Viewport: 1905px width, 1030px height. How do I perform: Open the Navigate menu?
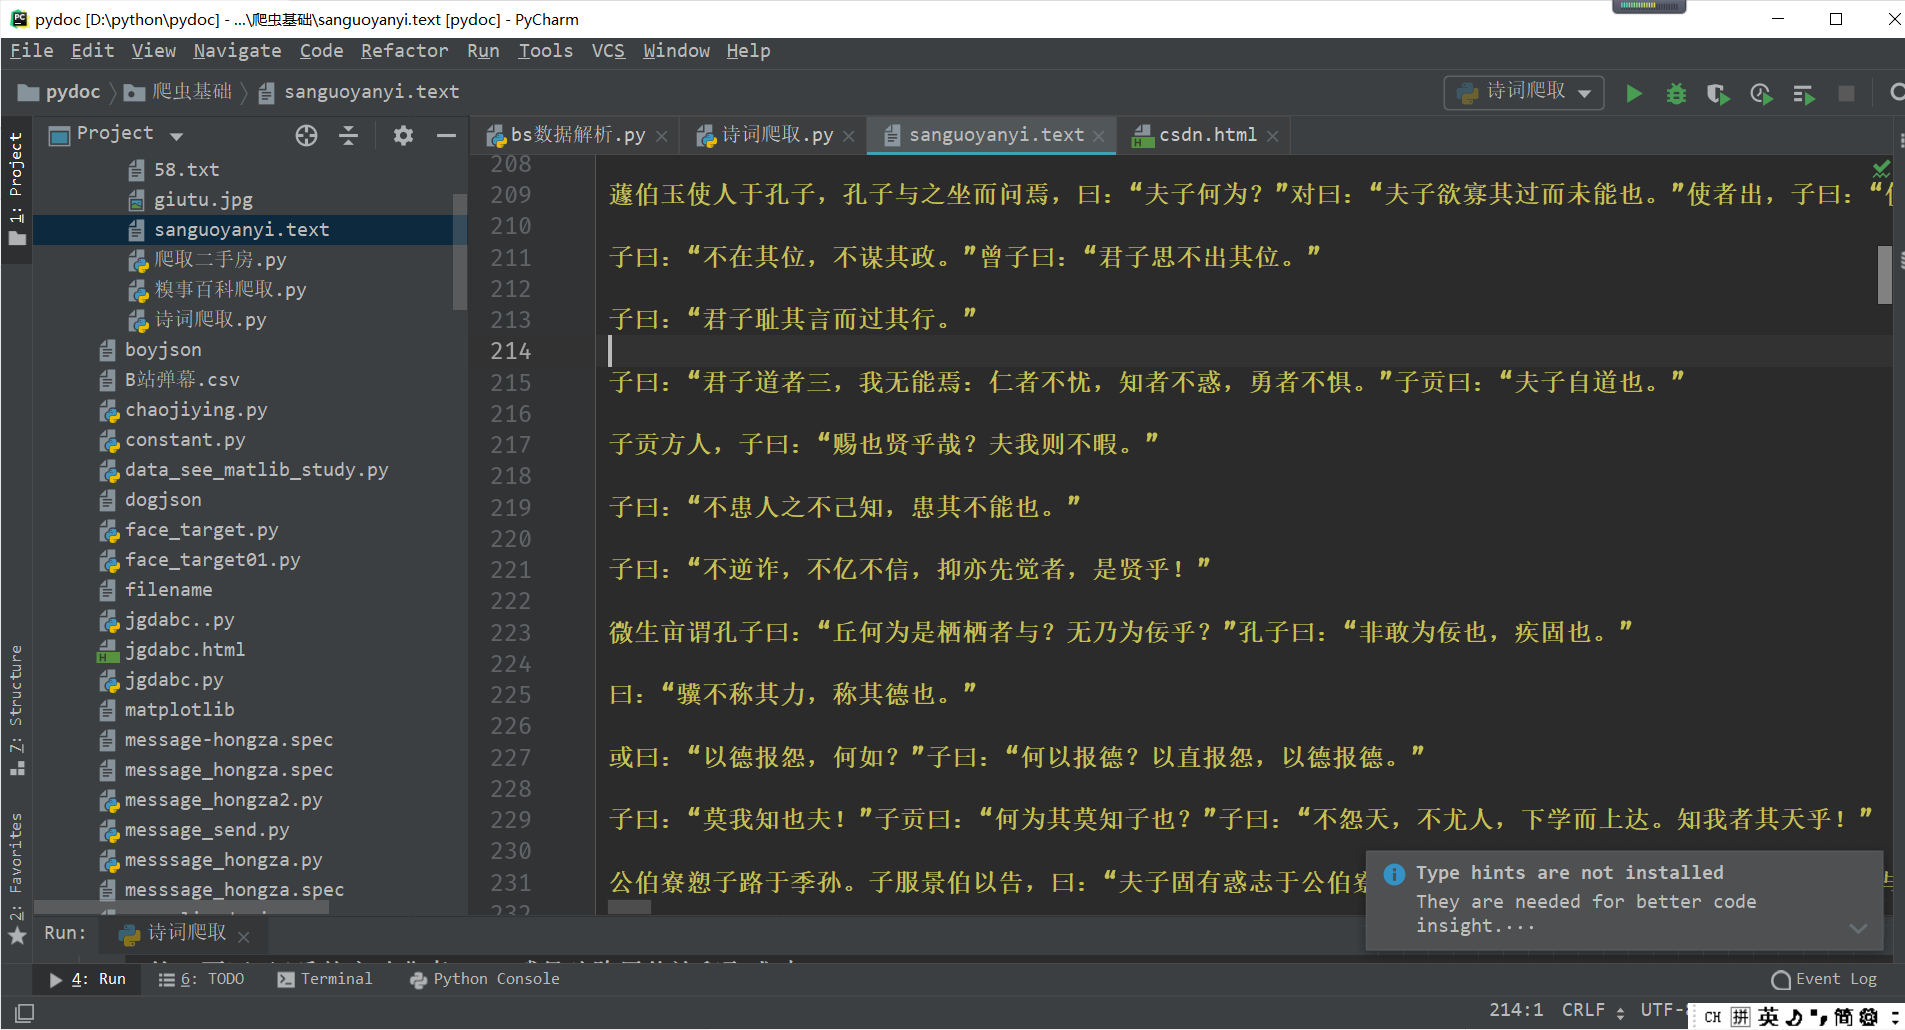[x=237, y=51]
